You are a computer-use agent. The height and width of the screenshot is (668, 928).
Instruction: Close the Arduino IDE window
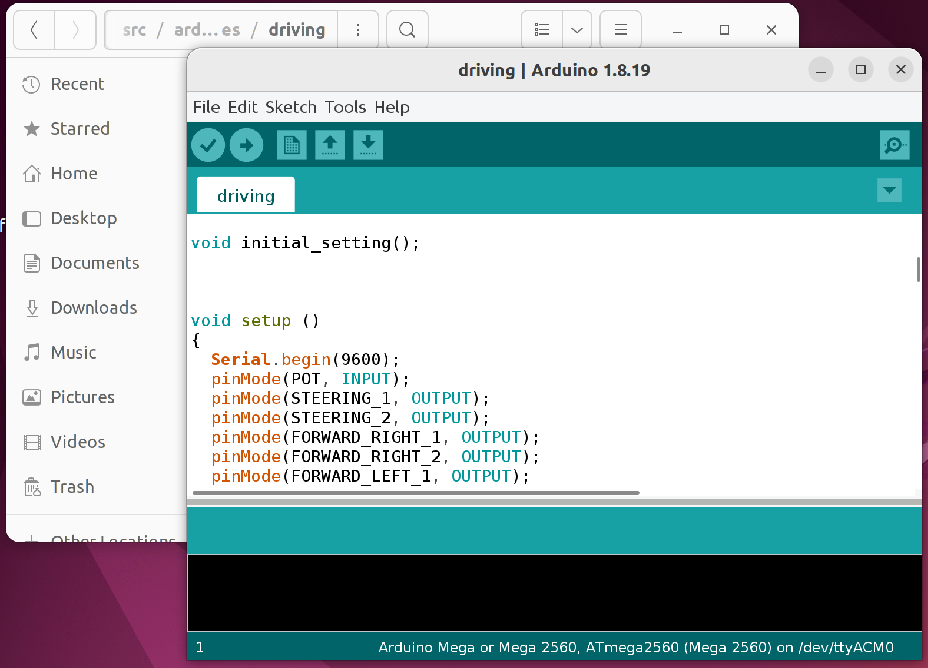901,70
